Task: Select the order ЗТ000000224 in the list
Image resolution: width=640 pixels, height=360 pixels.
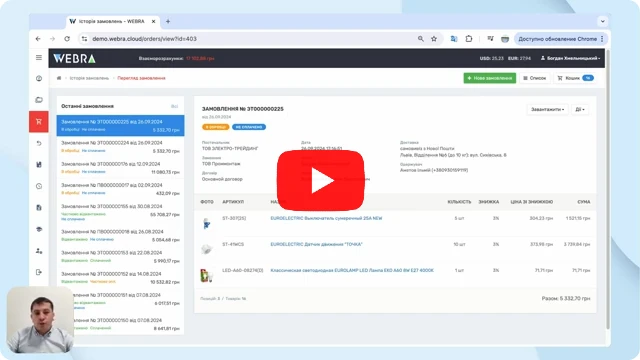Action: click(120, 147)
